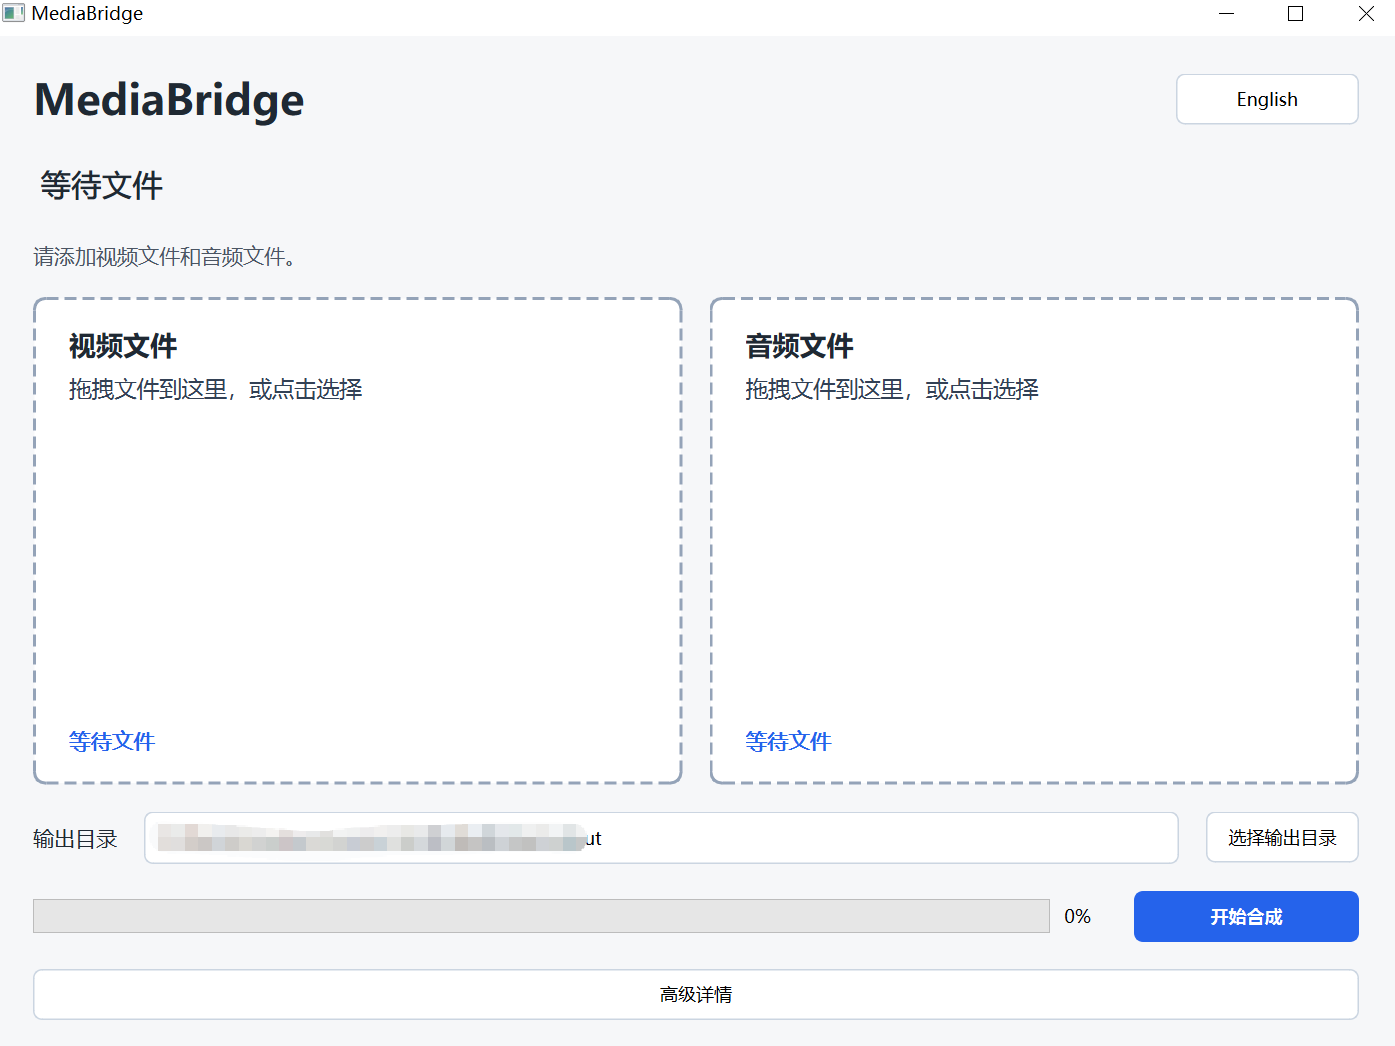The width and height of the screenshot is (1395, 1046).
Task: Click the large 等待文件 status heading
Action: [x=101, y=185]
